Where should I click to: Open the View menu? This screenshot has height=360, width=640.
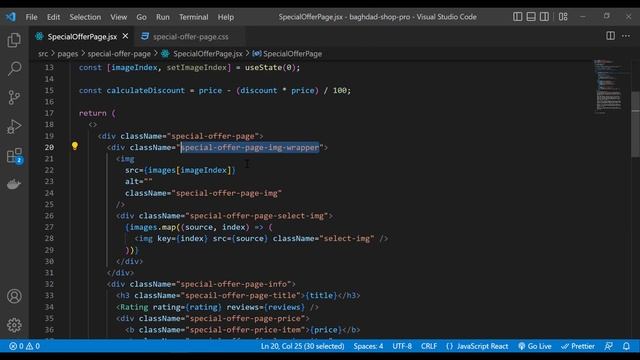click(x=118, y=17)
